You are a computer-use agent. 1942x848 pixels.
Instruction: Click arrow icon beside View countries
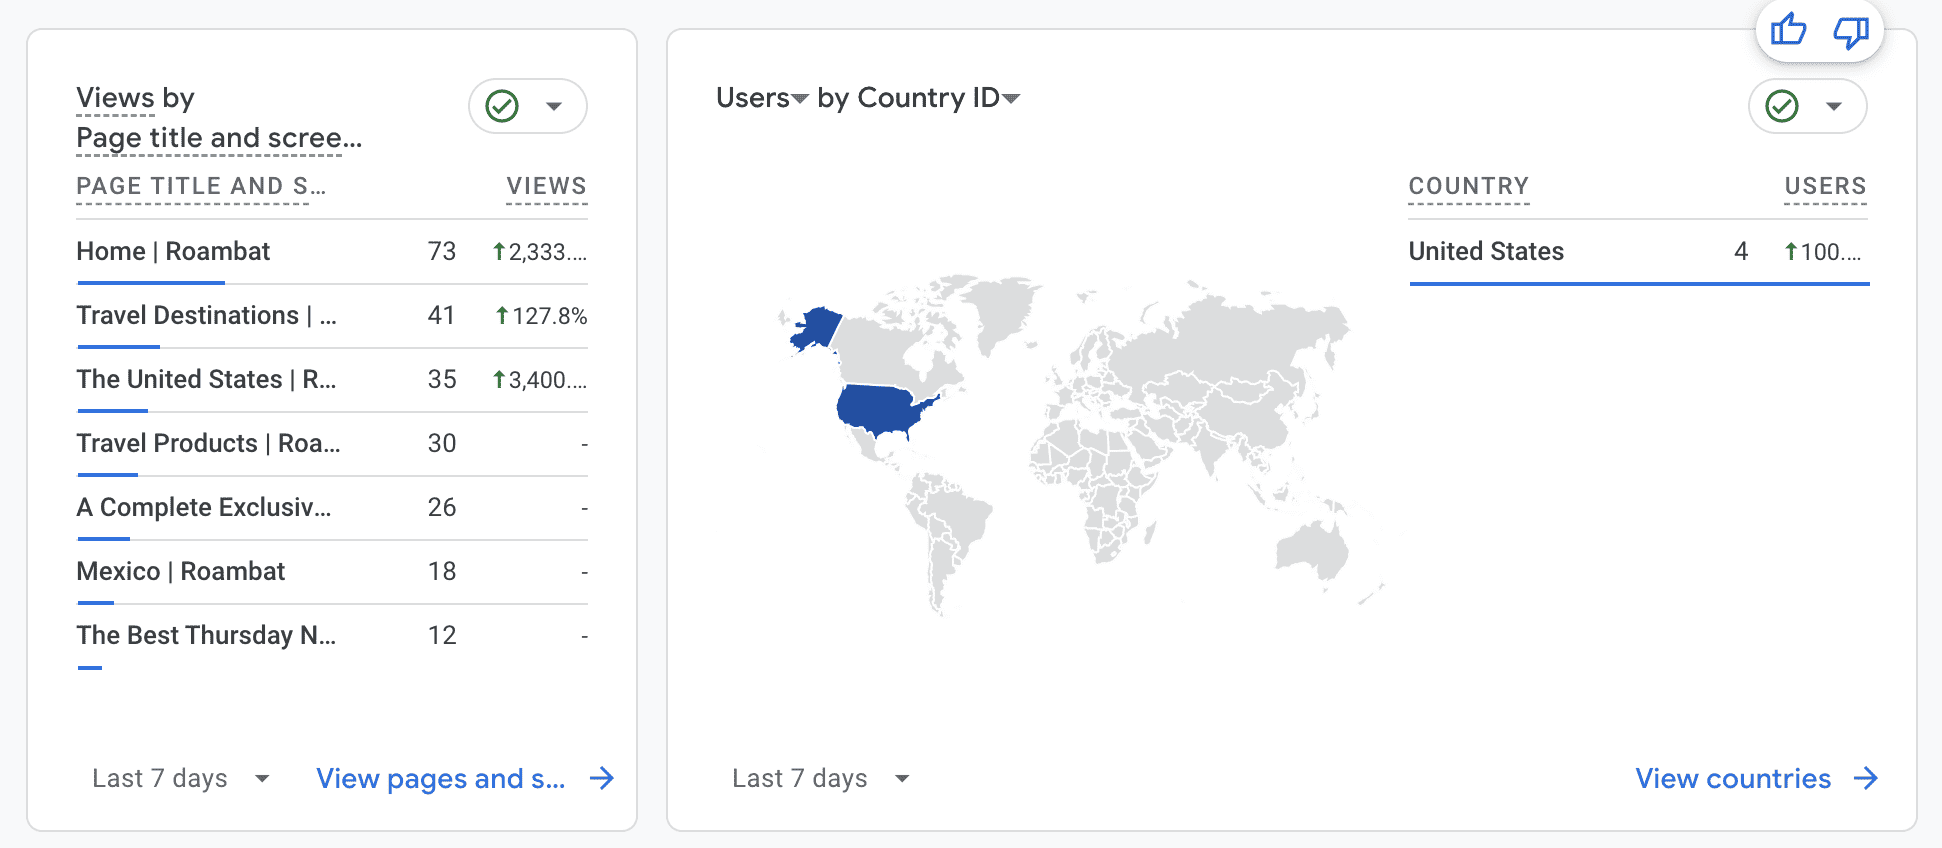pos(1866,778)
